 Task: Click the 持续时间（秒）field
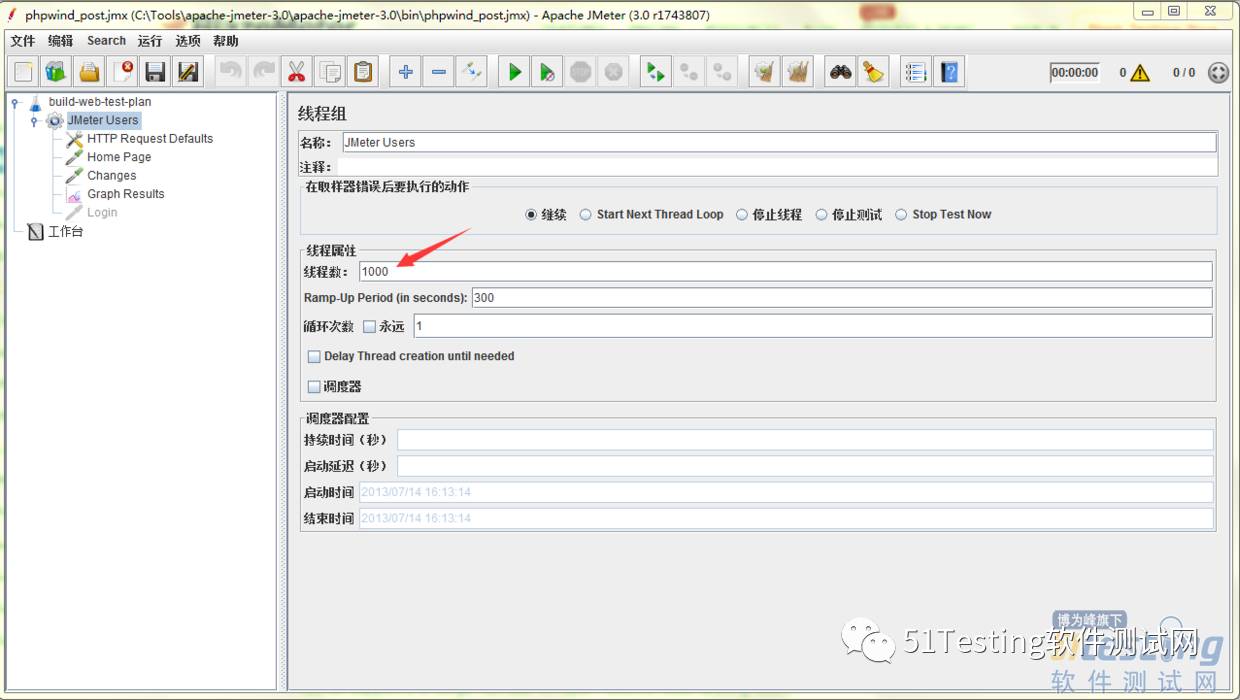805,440
